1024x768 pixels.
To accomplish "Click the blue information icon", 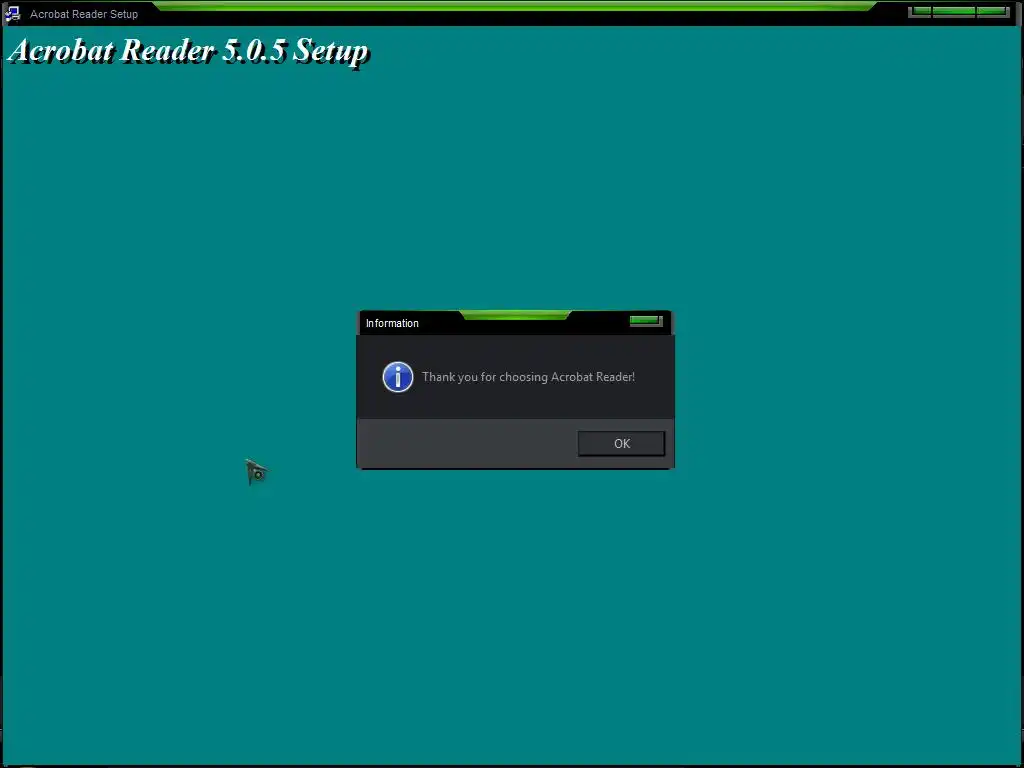I will 398,377.
